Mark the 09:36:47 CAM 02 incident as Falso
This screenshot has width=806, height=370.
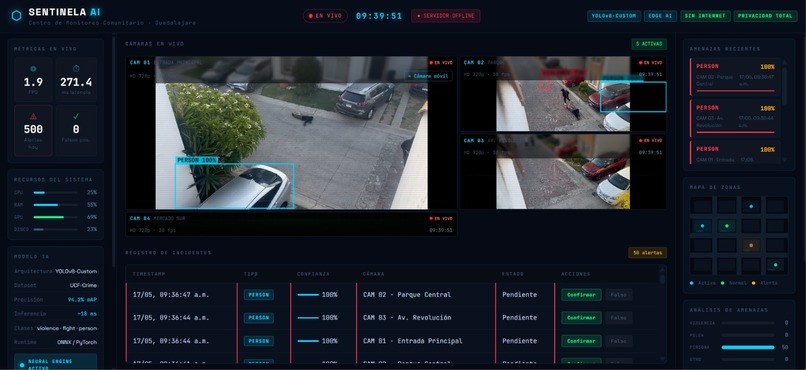click(x=618, y=295)
